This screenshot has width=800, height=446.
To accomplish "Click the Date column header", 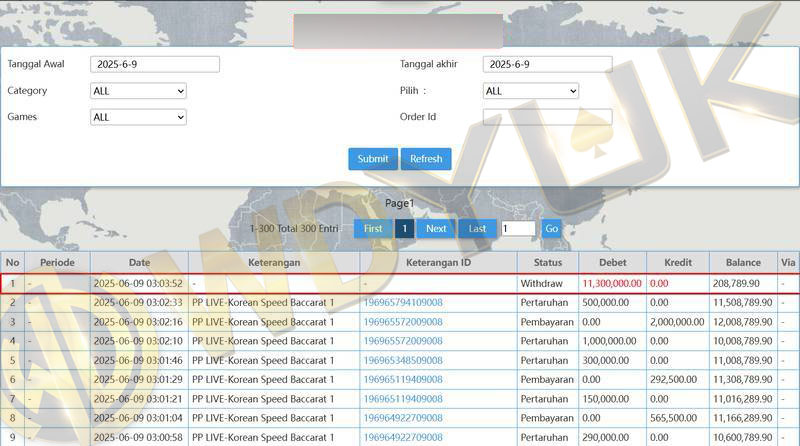I will (x=139, y=262).
